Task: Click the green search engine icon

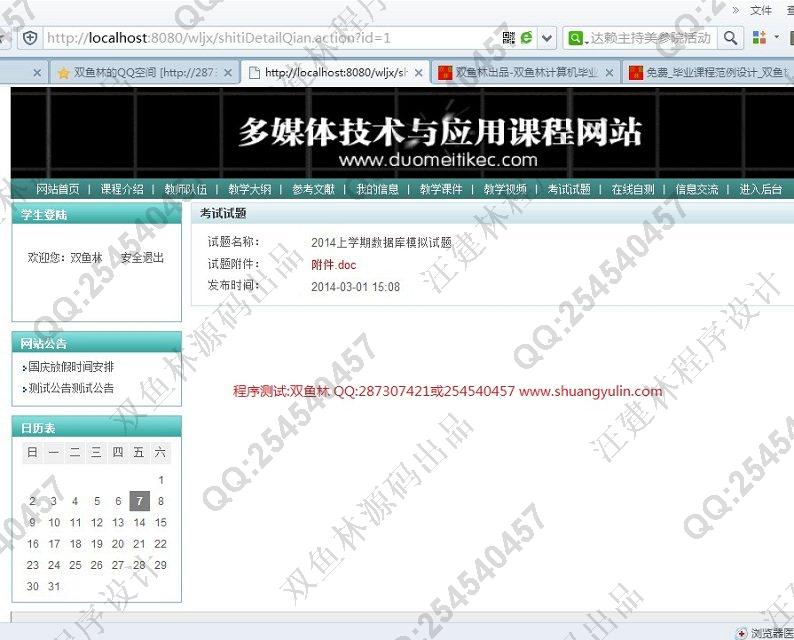Action: tap(575, 38)
